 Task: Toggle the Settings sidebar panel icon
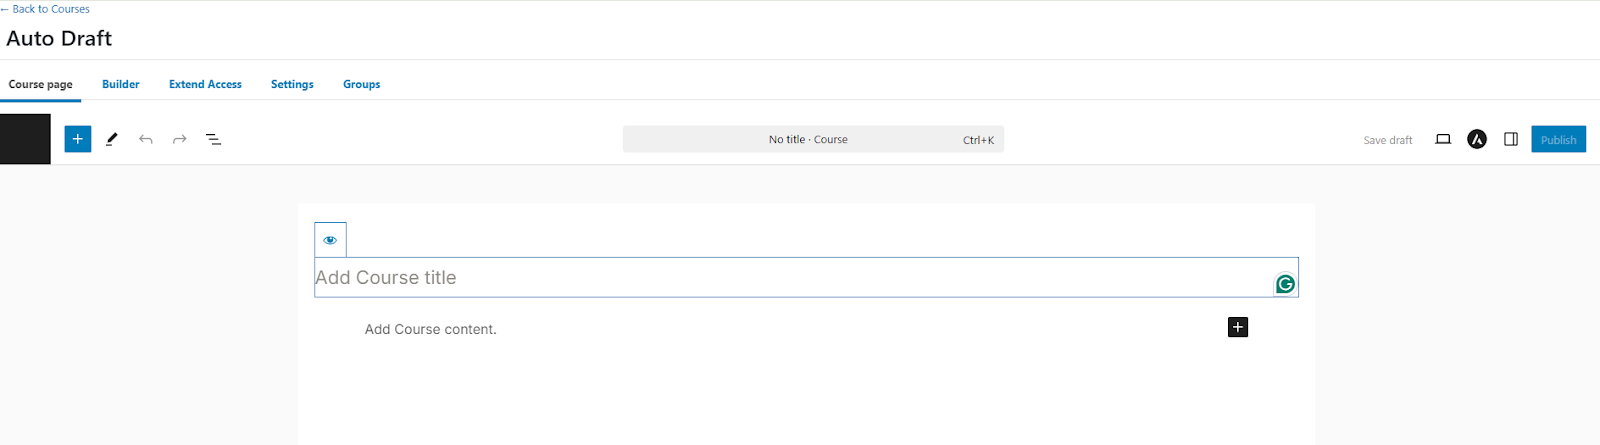tap(1511, 139)
